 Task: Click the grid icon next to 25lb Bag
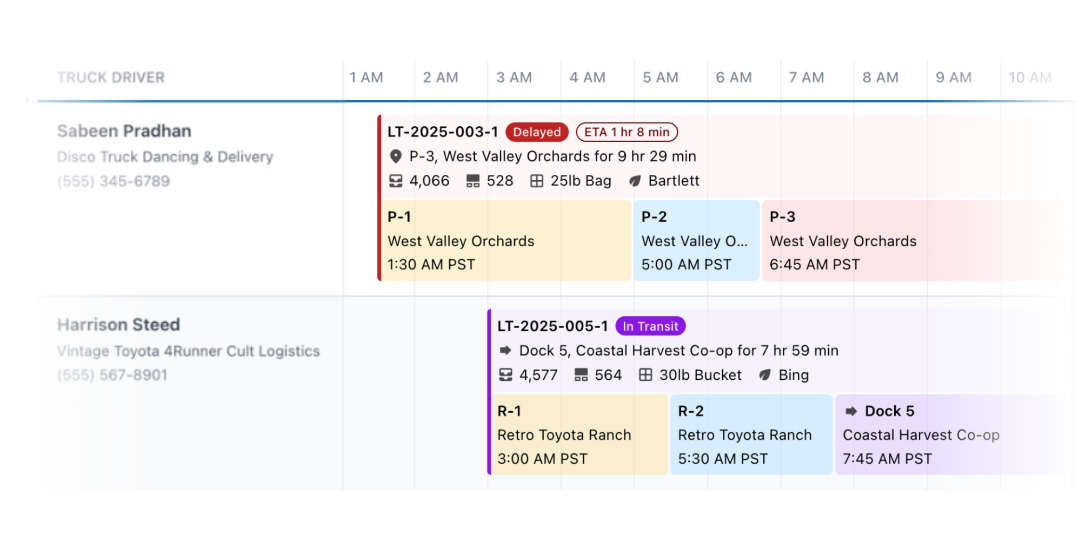pyautogui.click(x=537, y=181)
